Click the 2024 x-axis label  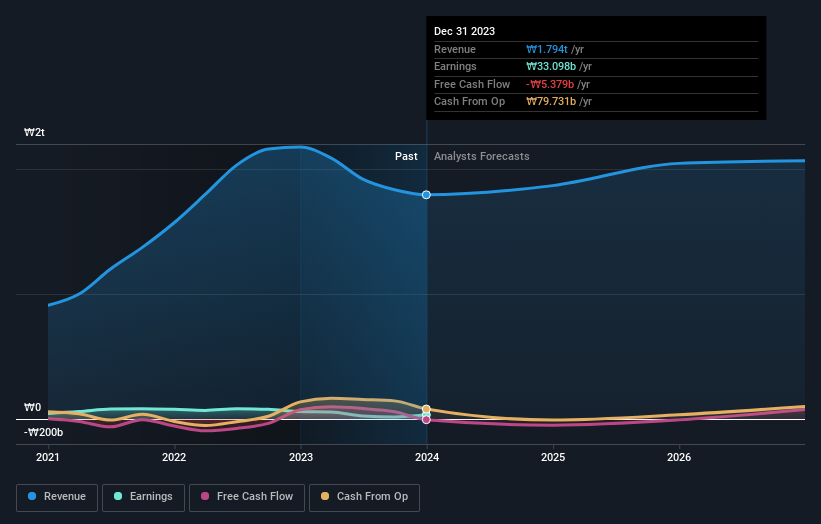point(427,457)
